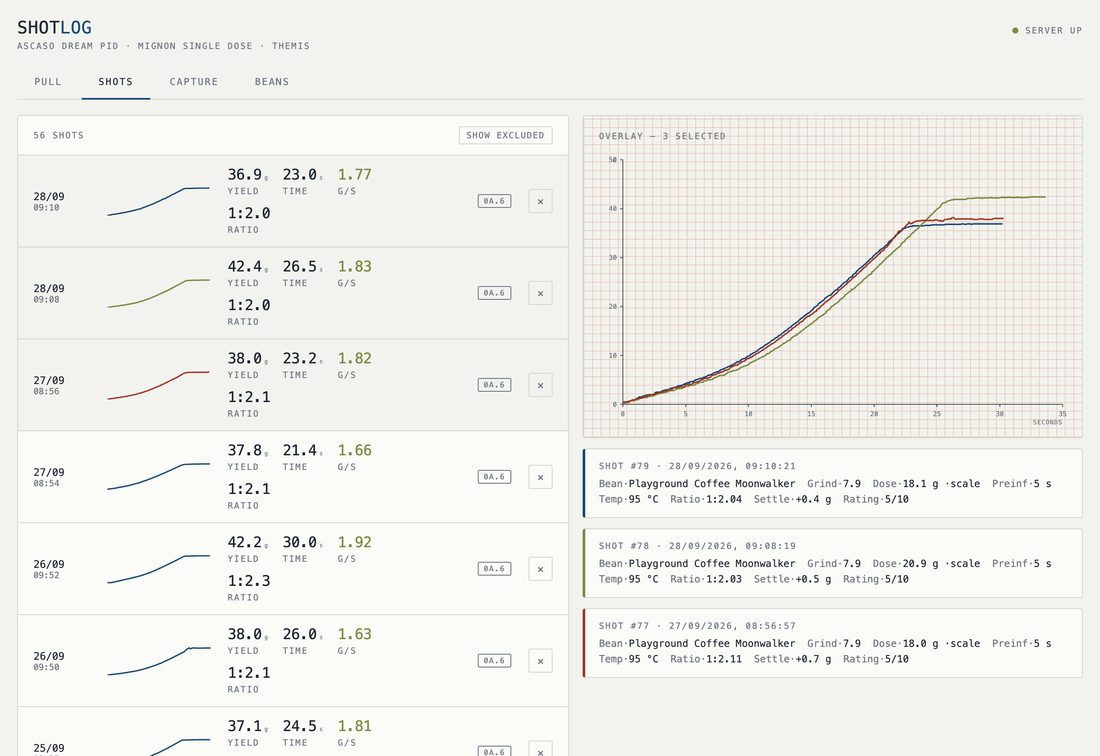Click the sparkline of the 26/09 09:50 shot
The image size is (1100, 756).
(x=159, y=661)
